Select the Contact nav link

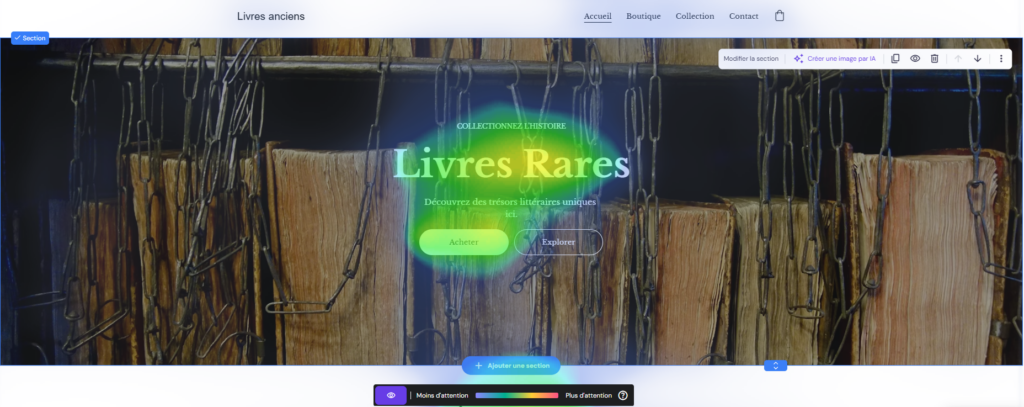point(744,16)
